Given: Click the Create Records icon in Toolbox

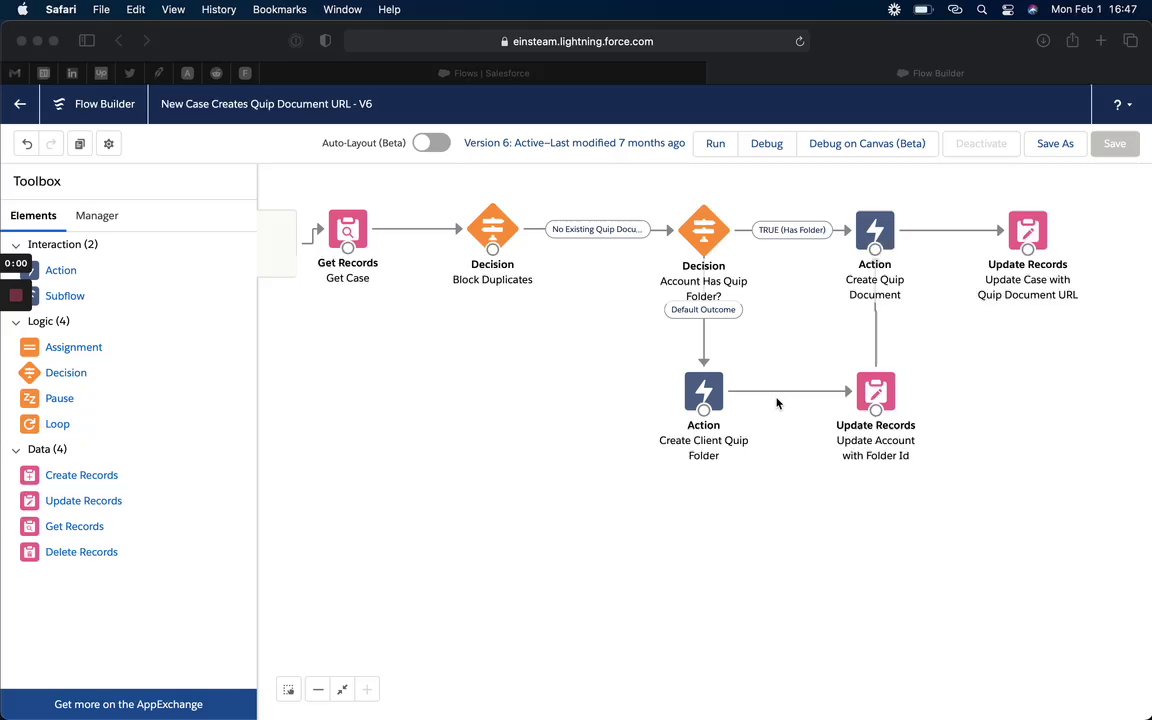Looking at the screenshot, I should pyautogui.click(x=29, y=475).
